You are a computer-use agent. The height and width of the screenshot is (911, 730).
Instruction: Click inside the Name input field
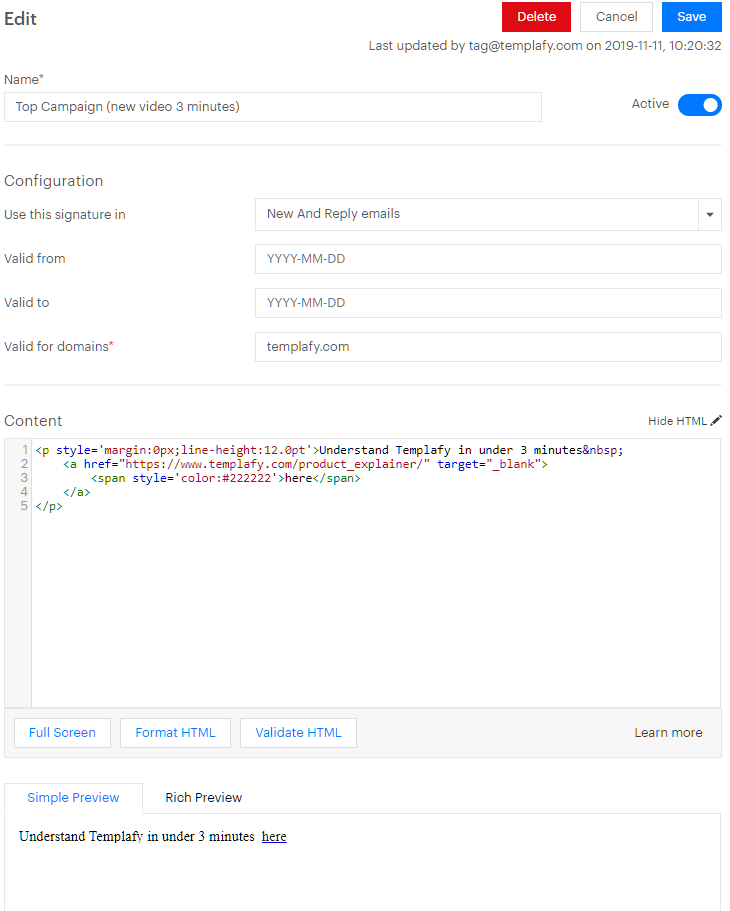point(270,107)
